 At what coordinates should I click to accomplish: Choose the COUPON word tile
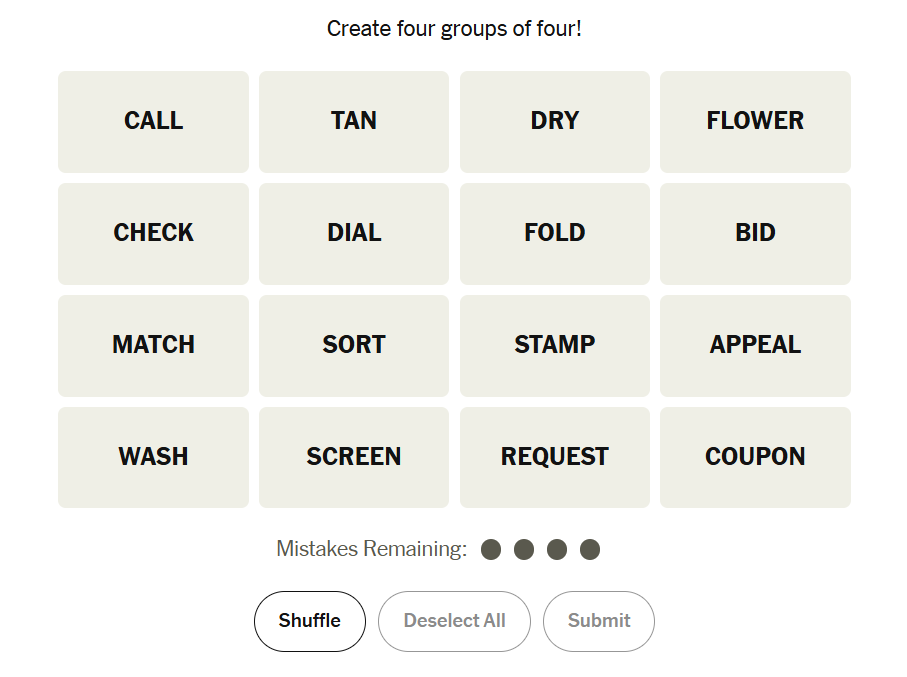pos(755,457)
